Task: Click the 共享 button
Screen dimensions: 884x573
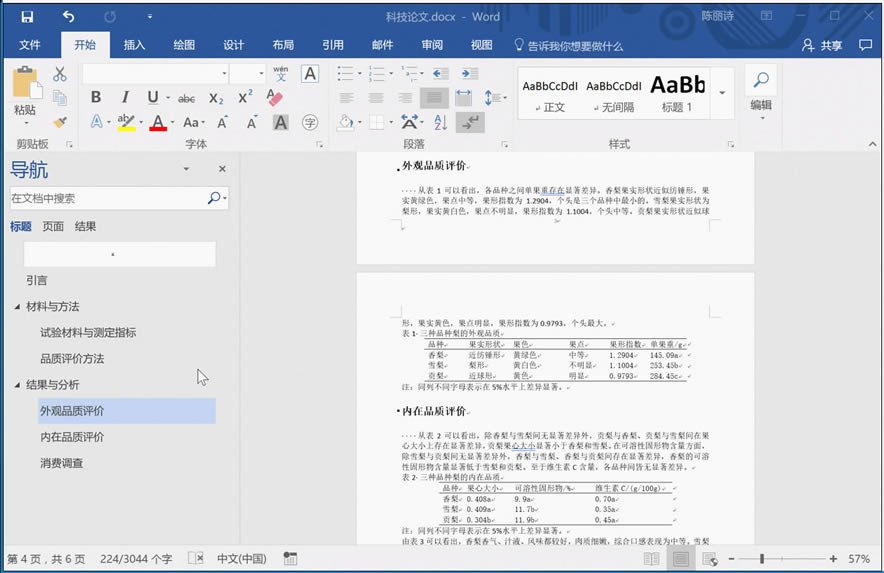Action: coord(822,45)
